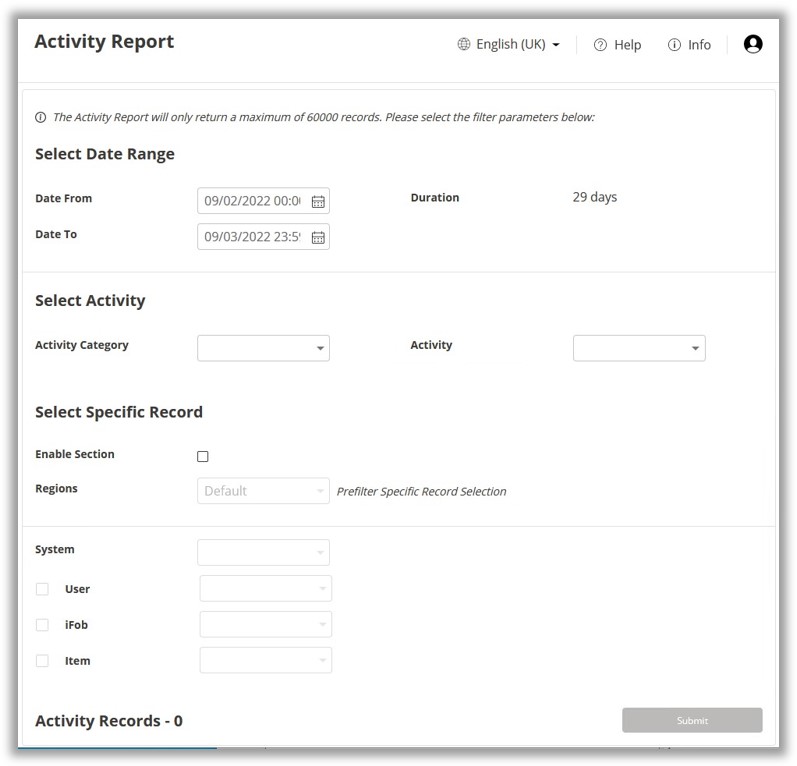This screenshot has width=797, height=766.
Task: Tick the Enable Section checkbox
Action: pos(203,456)
